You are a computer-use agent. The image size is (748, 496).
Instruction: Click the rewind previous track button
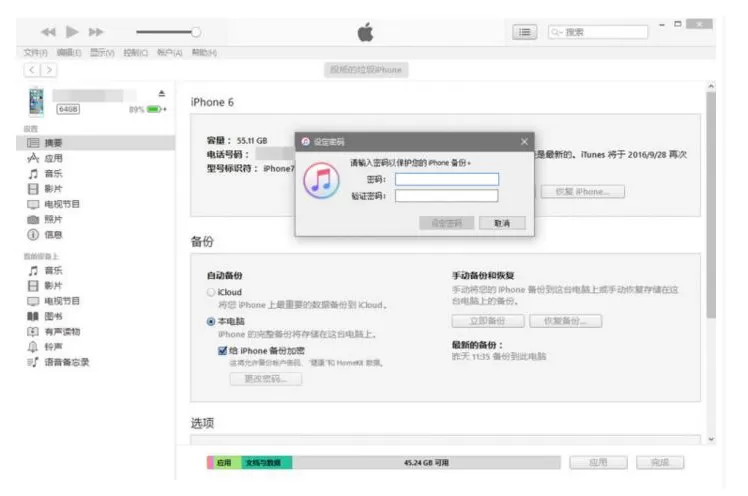point(48,32)
